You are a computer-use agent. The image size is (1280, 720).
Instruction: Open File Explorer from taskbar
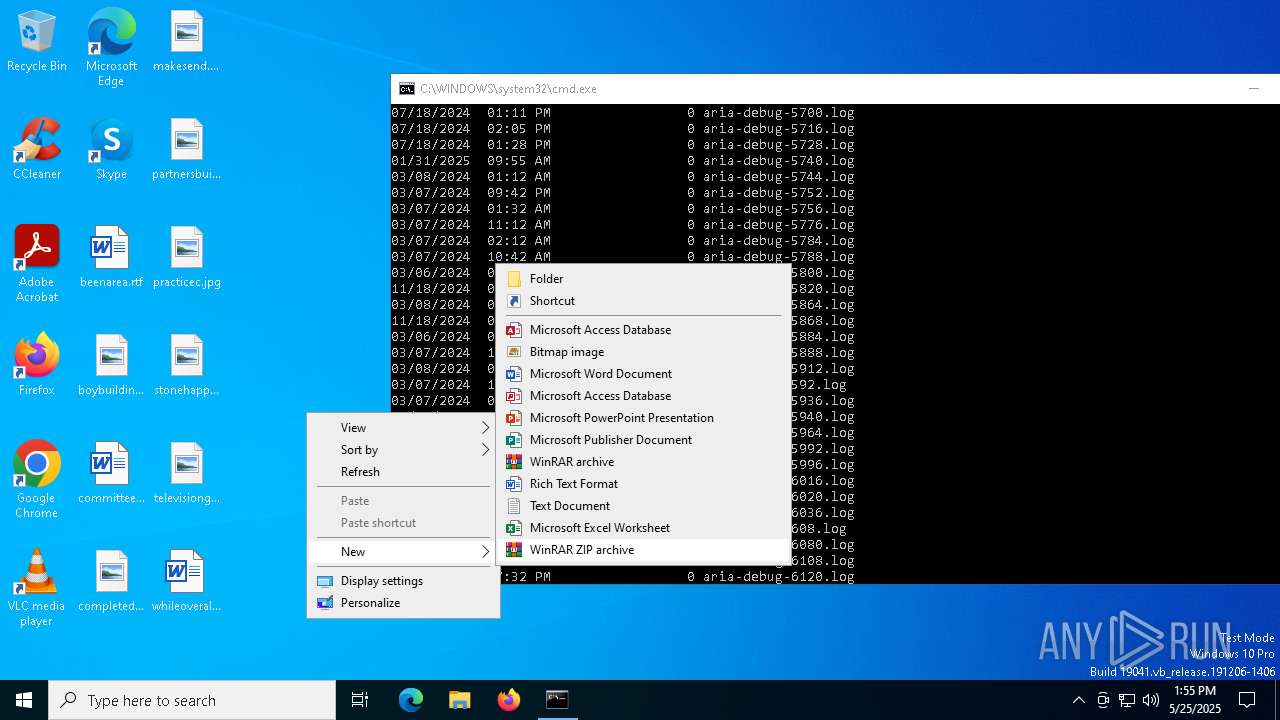(459, 700)
